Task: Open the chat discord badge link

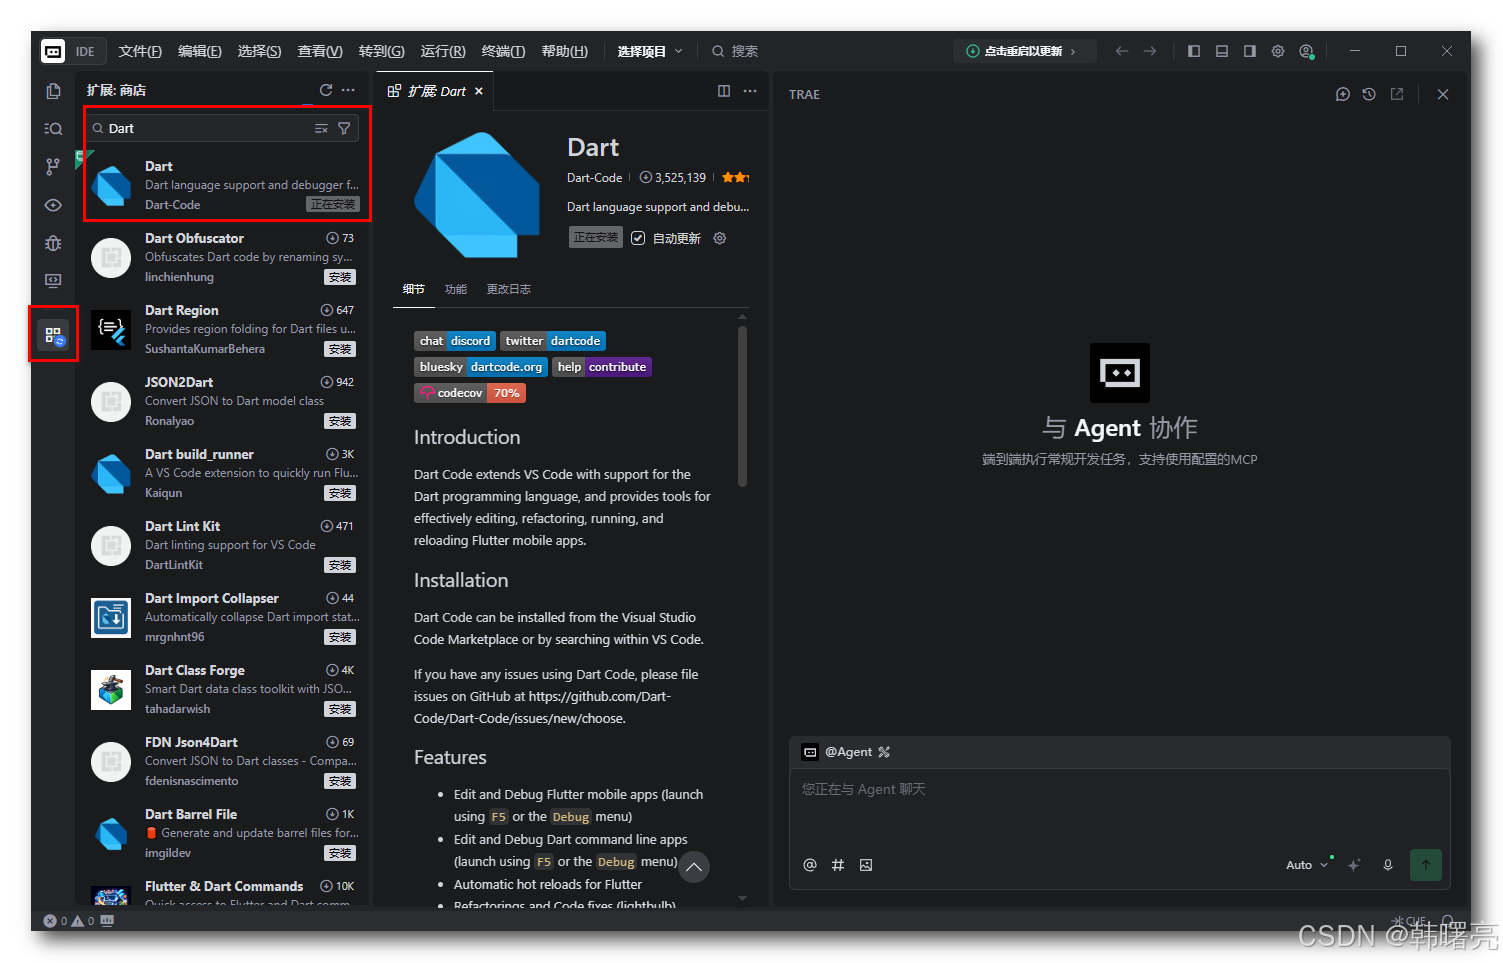Action: (x=455, y=341)
